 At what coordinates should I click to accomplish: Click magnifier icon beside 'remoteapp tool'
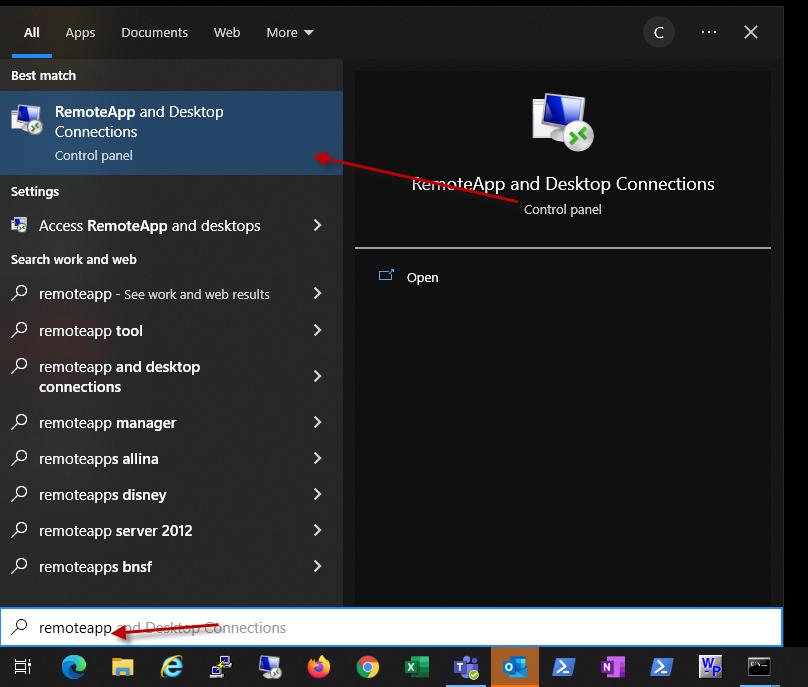pos(19,329)
